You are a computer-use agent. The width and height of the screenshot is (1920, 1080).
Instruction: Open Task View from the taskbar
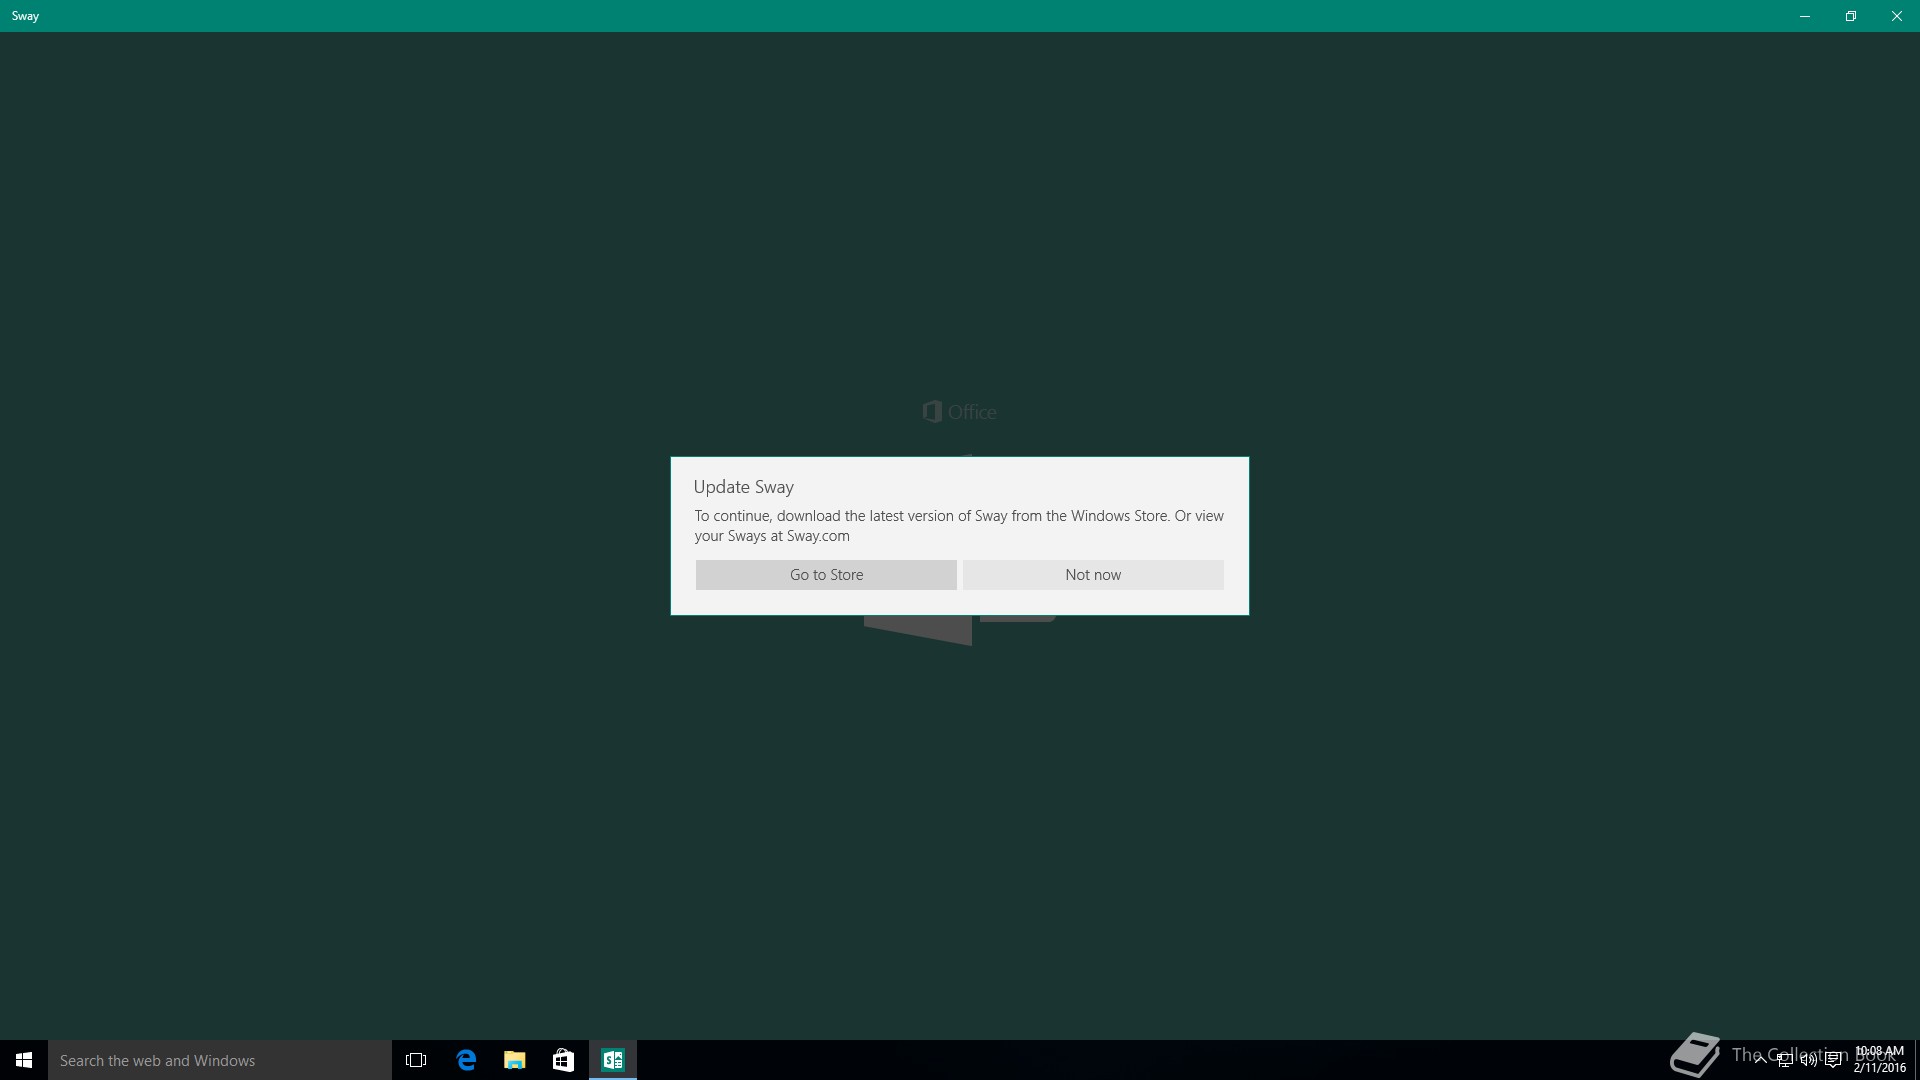click(416, 1060)
